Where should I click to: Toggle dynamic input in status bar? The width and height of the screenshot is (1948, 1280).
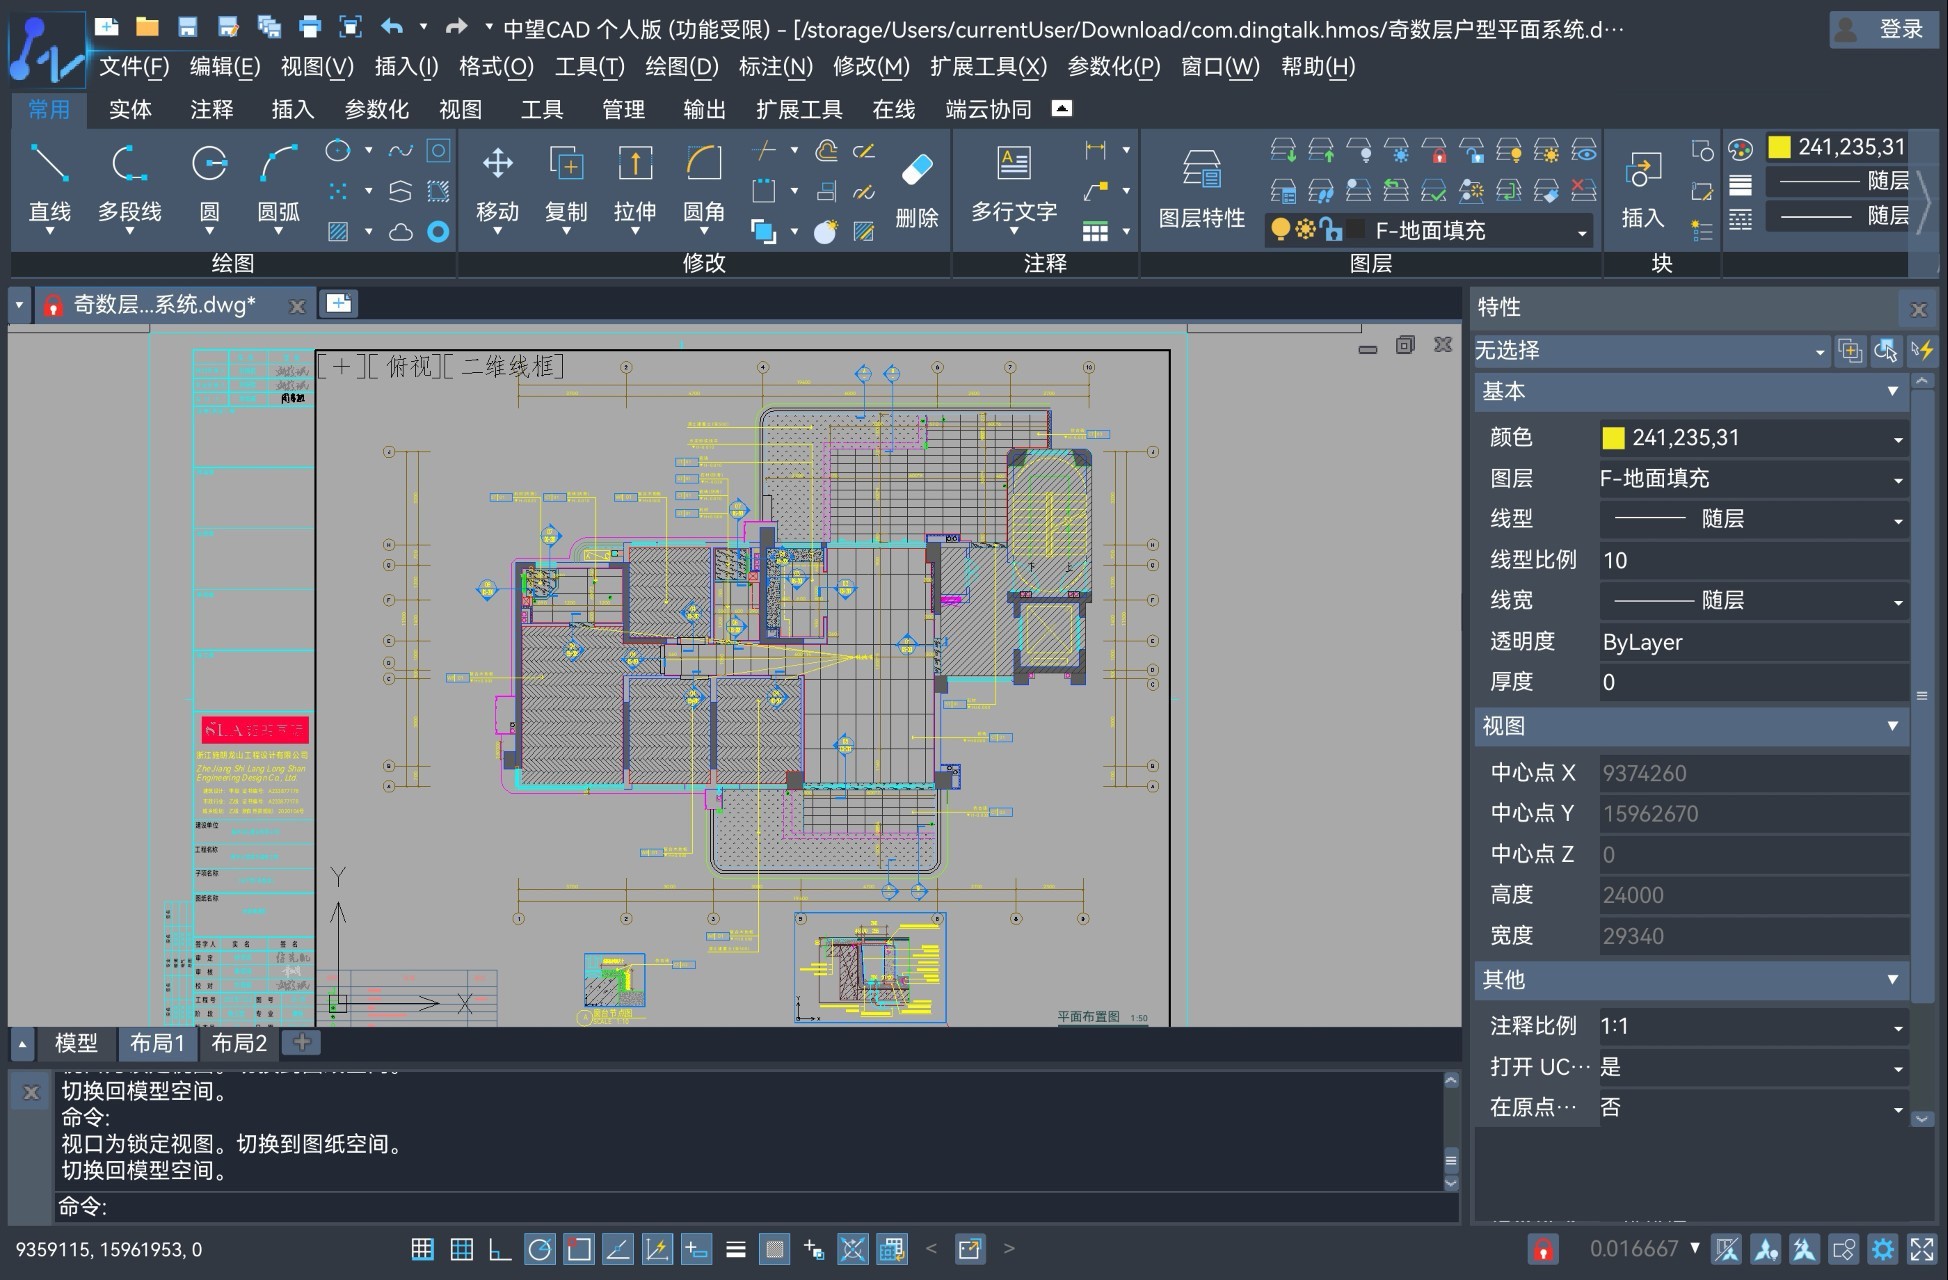point(696,1249)
